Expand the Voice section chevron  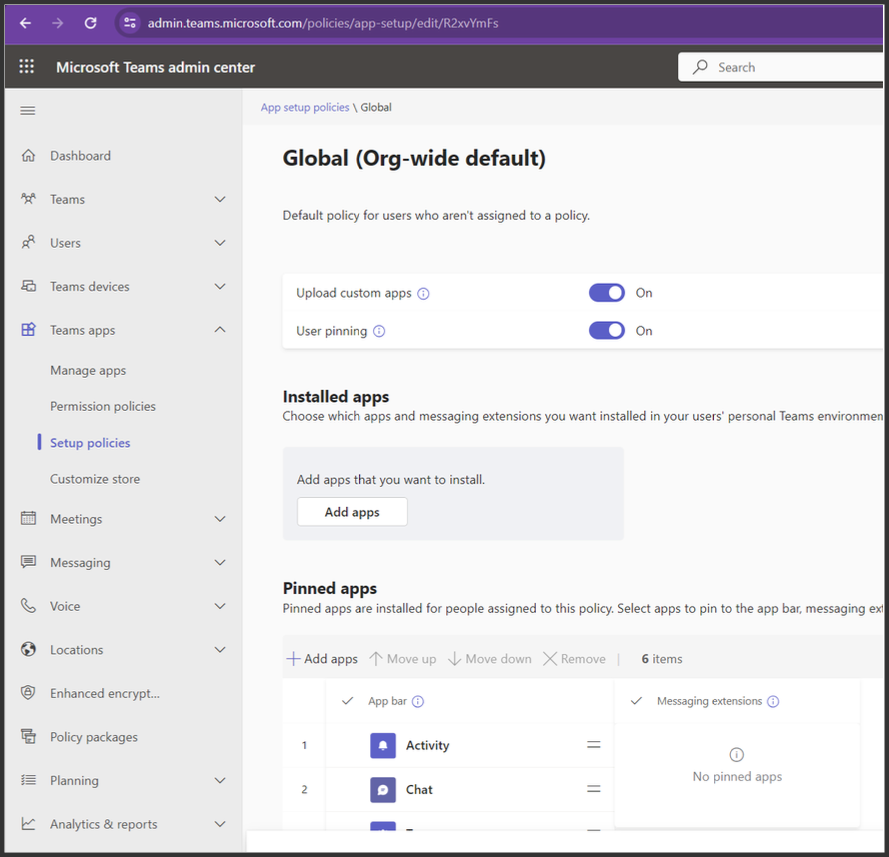[x=220, y=606]
